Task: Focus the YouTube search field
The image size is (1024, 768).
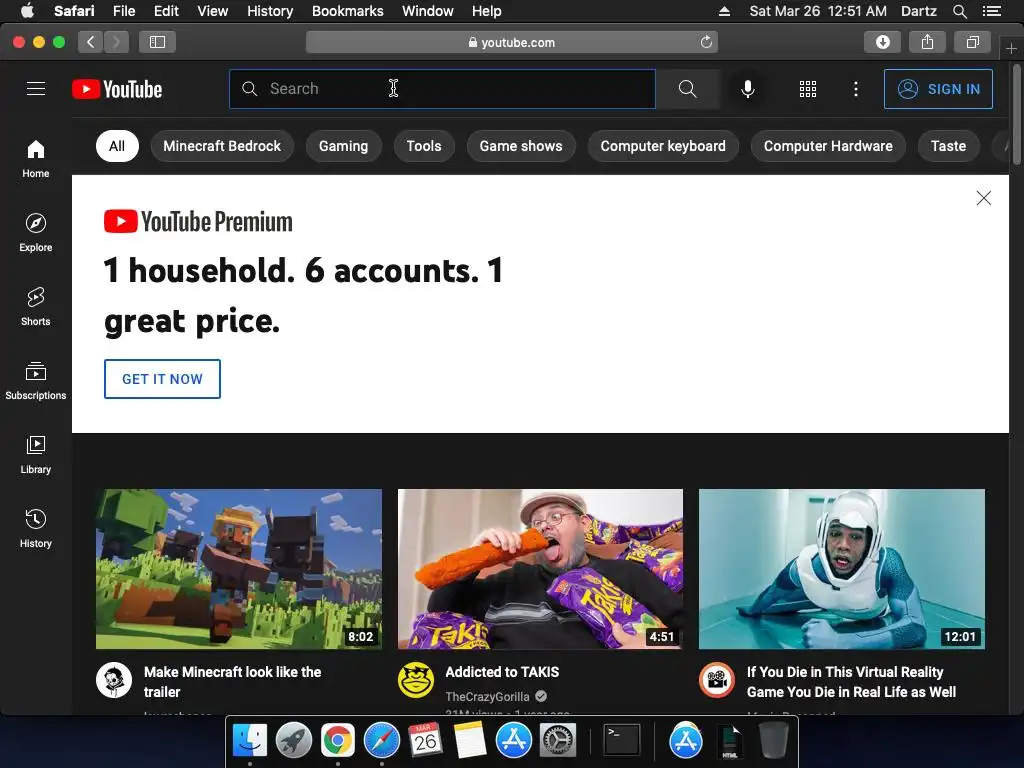Action: [x=442, y=89]
